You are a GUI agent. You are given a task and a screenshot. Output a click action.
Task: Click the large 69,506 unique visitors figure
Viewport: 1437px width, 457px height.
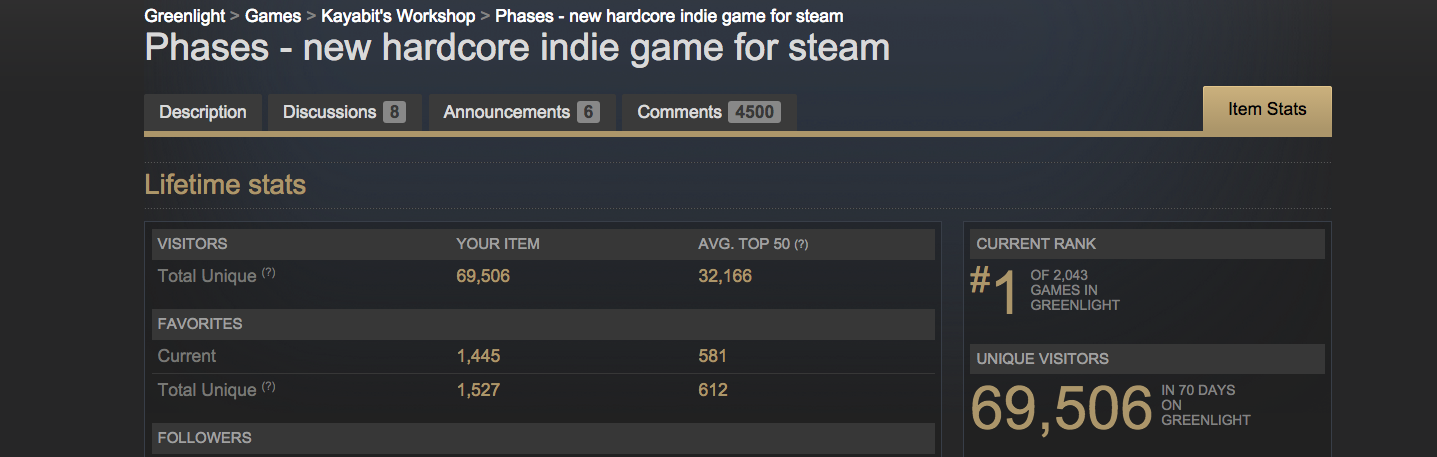coord(1061,407)
